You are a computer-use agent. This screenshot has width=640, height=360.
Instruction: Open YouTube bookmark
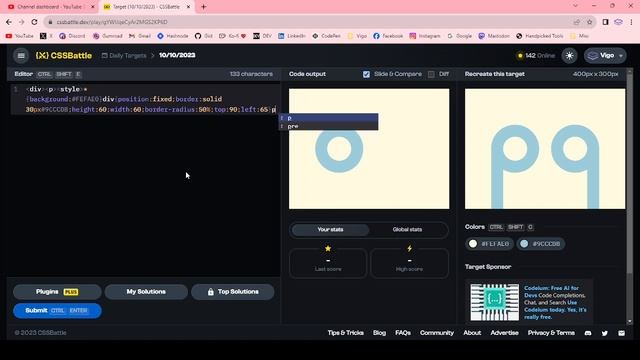pyautogui.click(x=20, y=36)
